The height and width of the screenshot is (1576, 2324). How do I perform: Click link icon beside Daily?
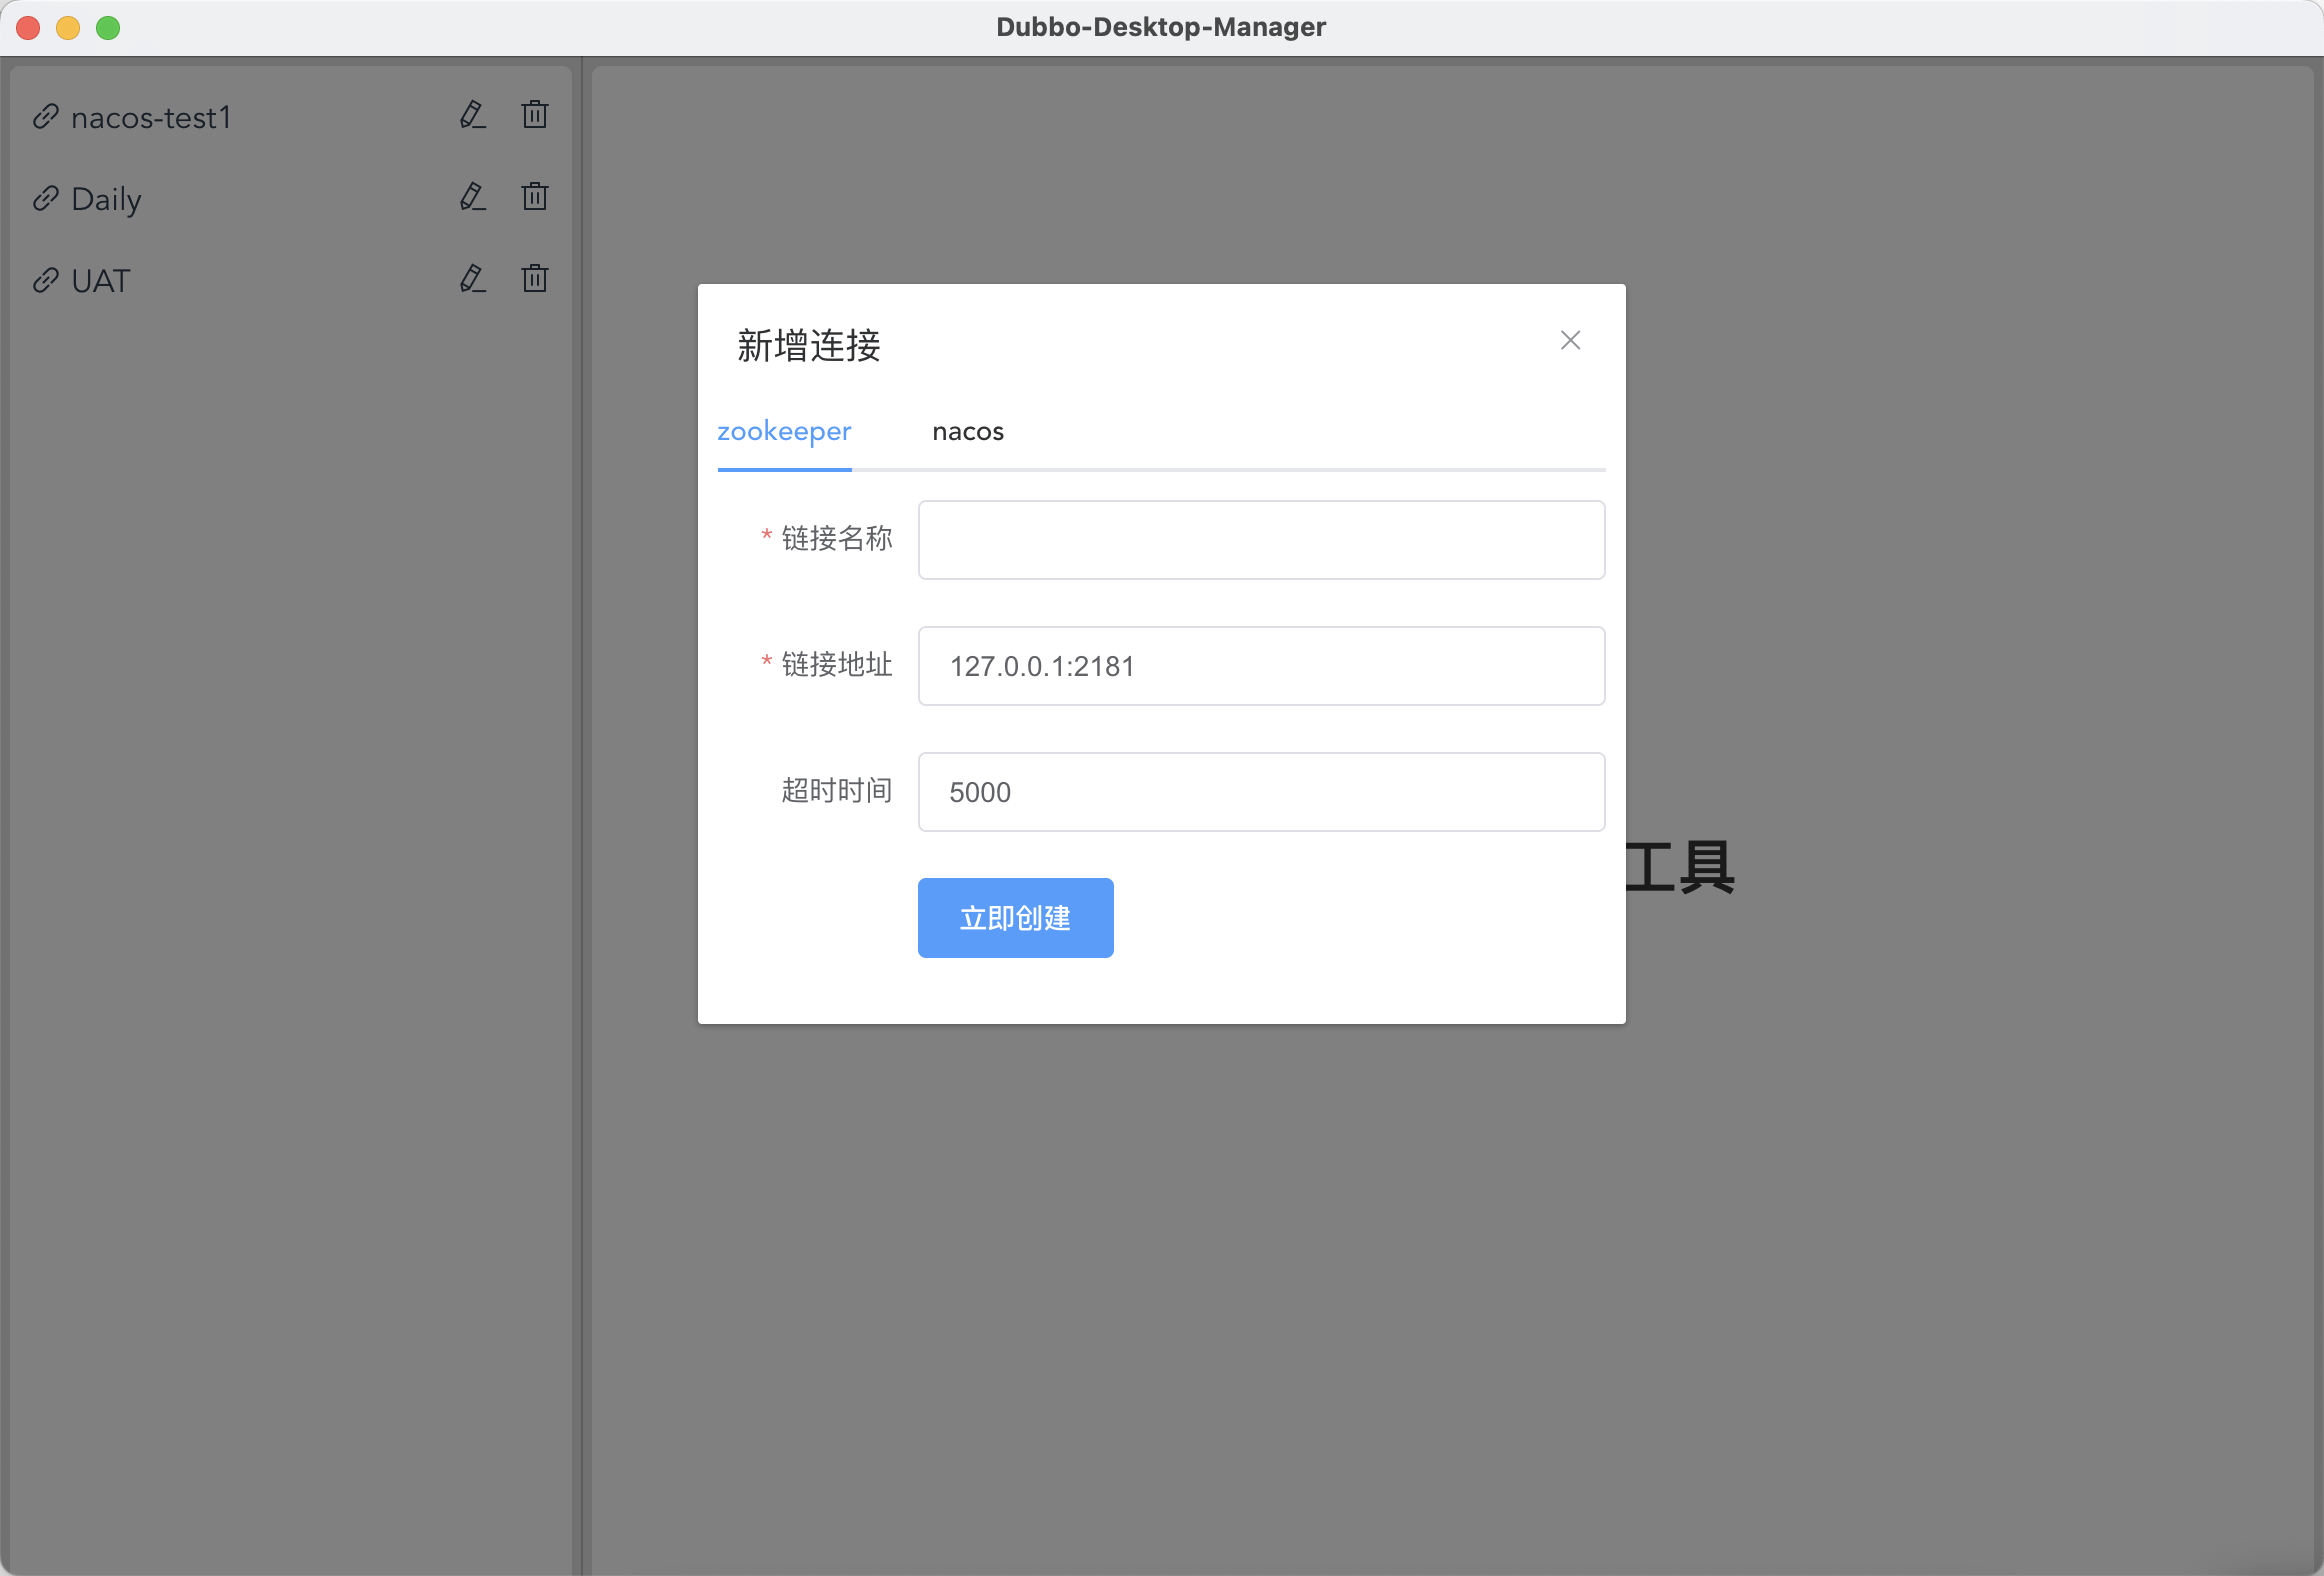[x=46, y=199]
